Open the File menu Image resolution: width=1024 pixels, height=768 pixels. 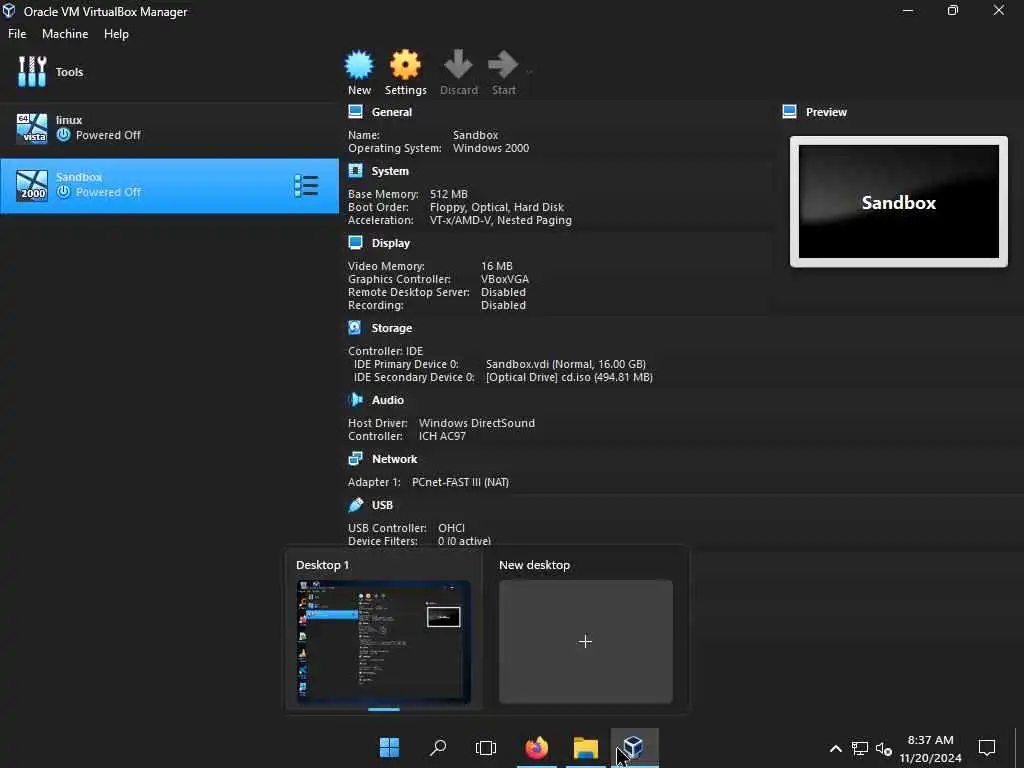pyautogui.click(x=17, y=33)
